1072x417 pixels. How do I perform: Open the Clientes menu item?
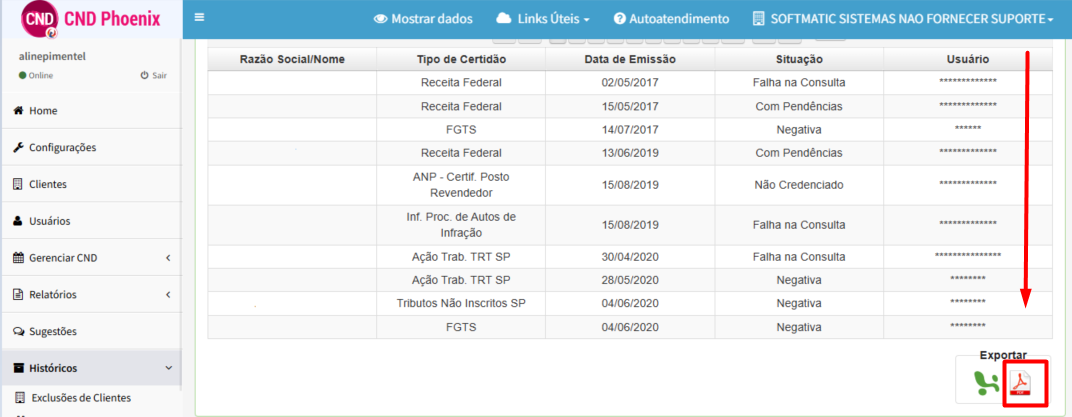click(x=91, y=185)
